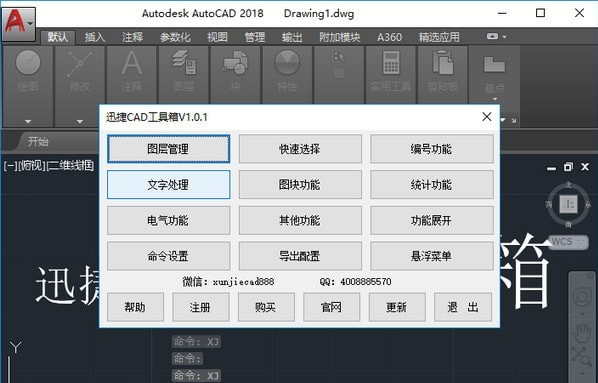
Task: Open 编号功能 in the toolbox
Action: pos(432,149)
